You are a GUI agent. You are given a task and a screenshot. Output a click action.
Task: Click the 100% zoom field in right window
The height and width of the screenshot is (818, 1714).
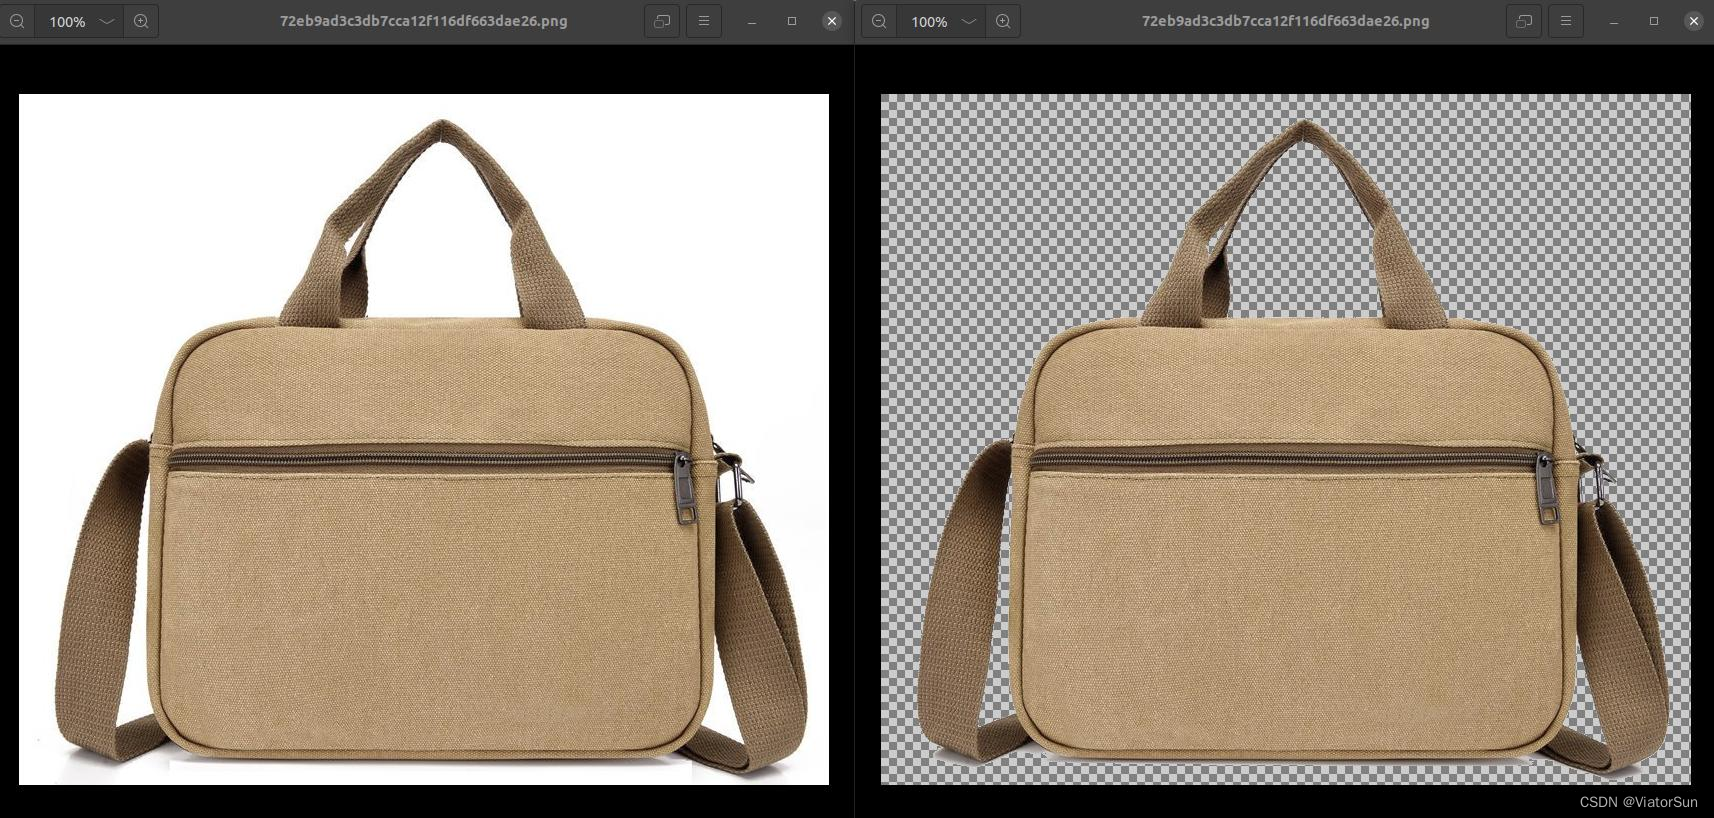tap(929, 21)
